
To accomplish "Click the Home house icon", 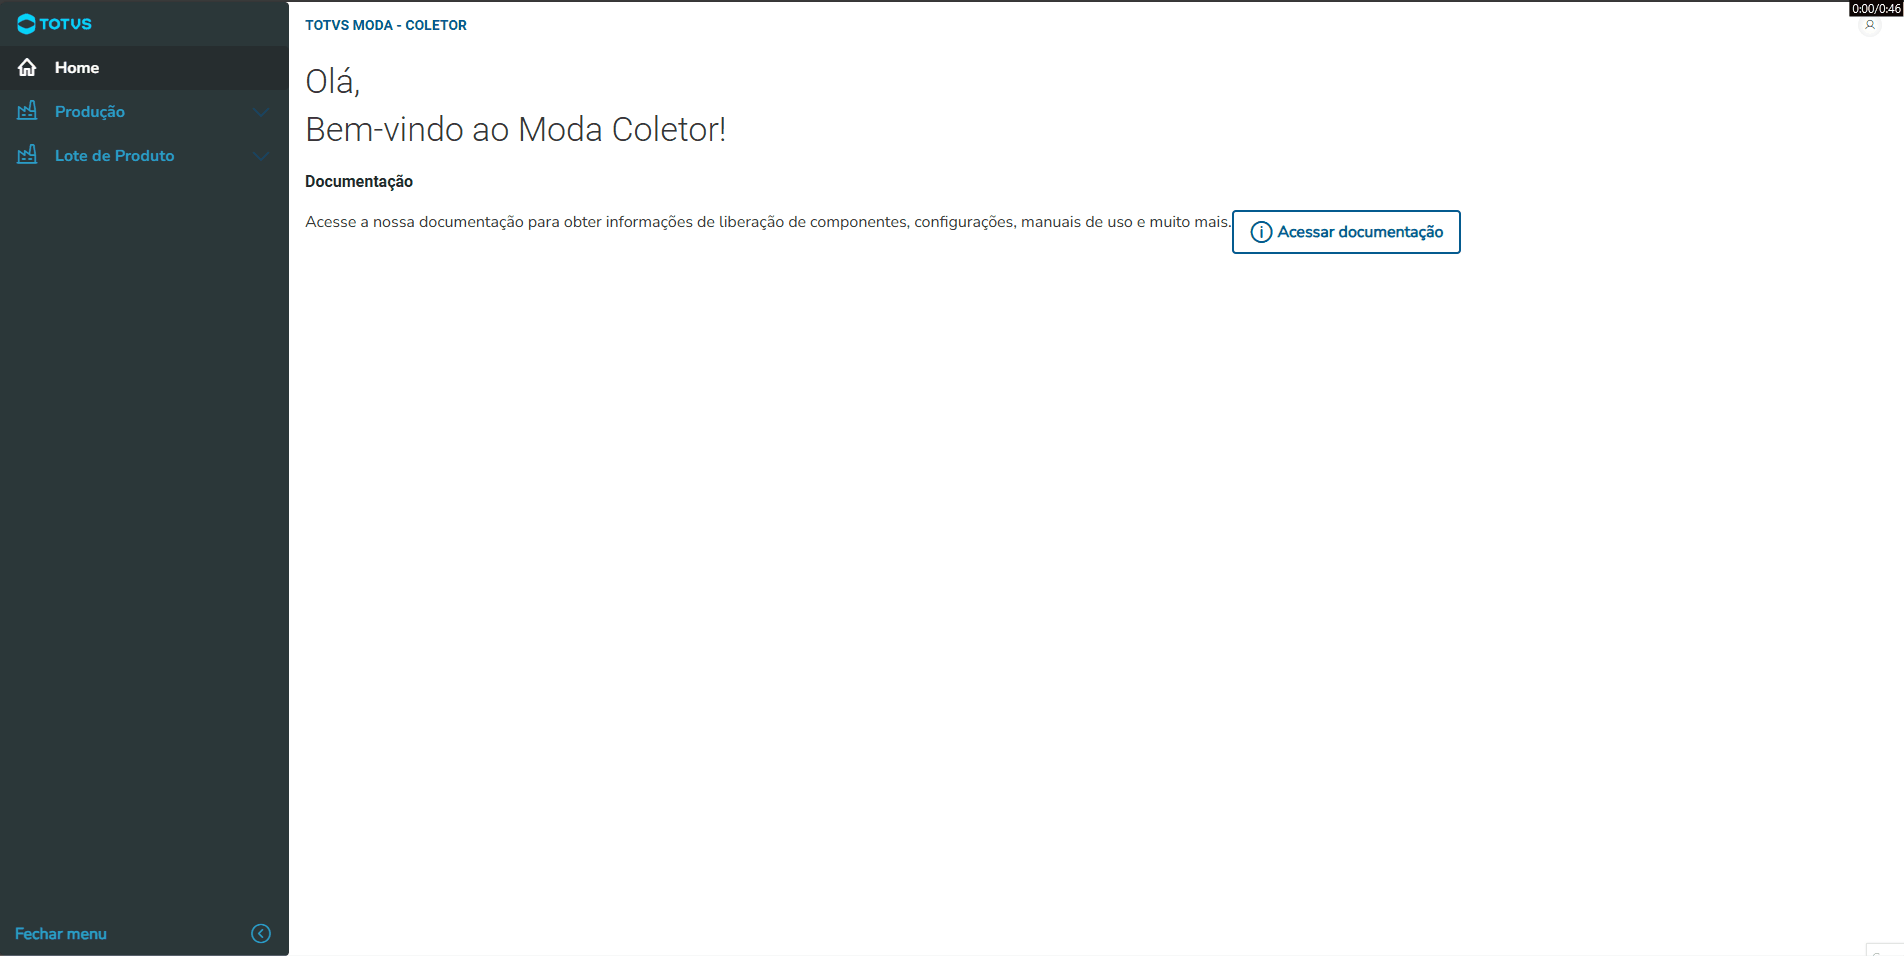I will click(x=27, y=68).
